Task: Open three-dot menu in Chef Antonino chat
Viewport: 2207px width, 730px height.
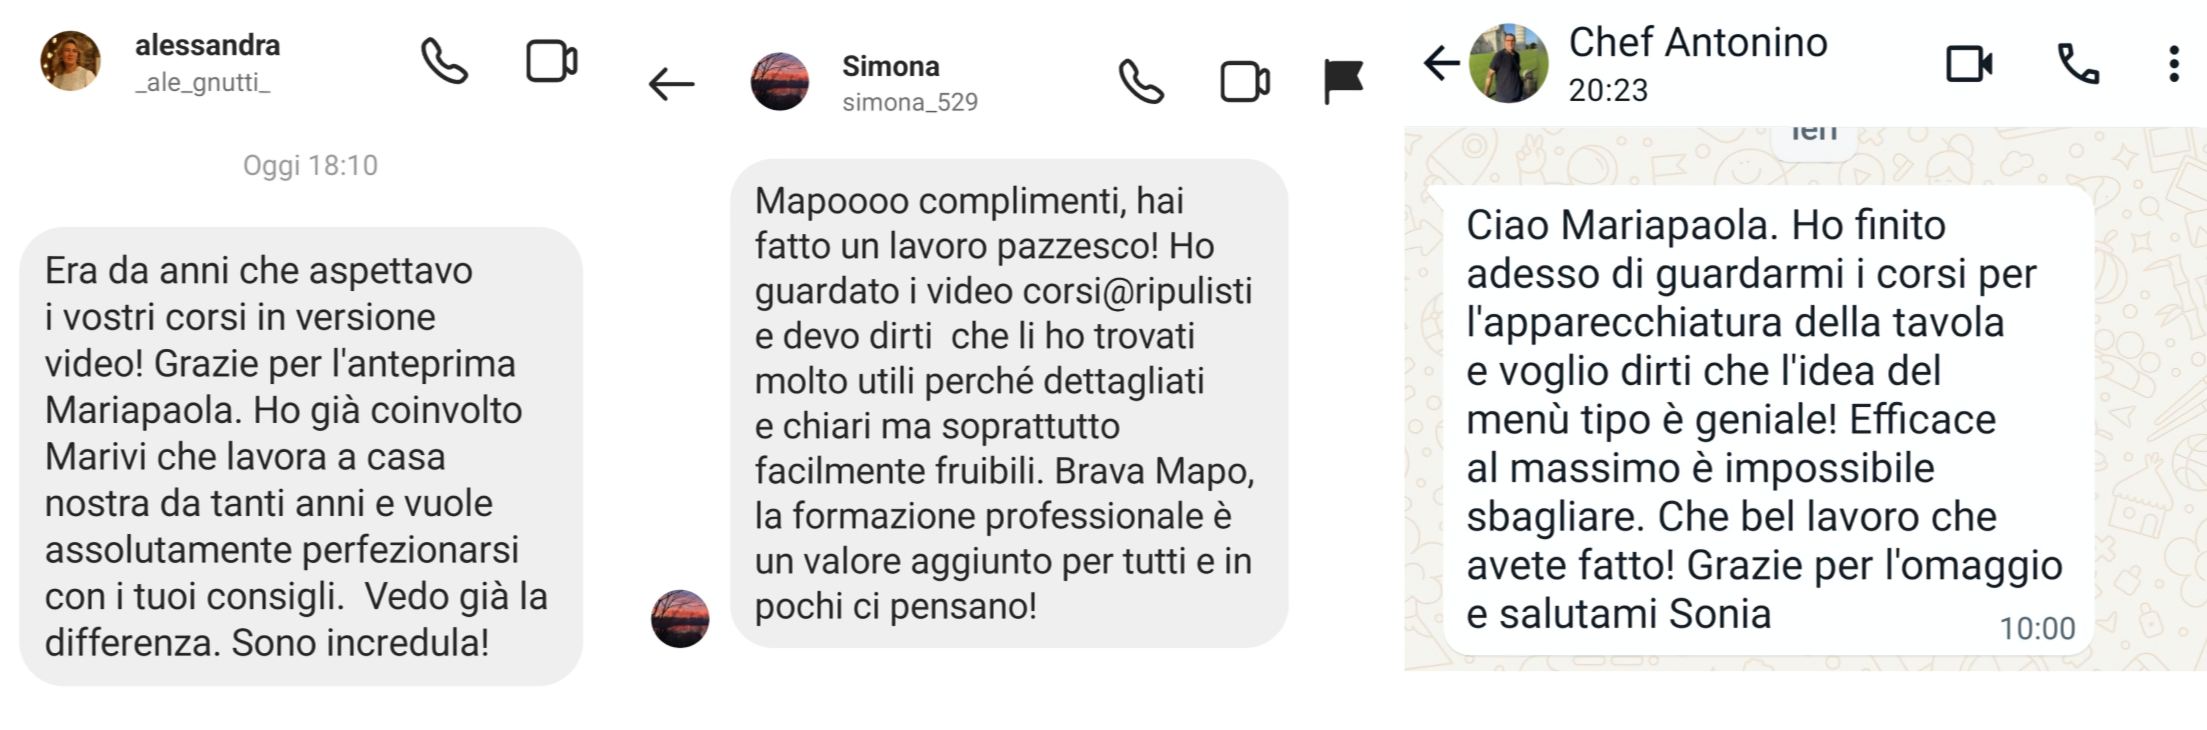Action: click(2173, 64)
